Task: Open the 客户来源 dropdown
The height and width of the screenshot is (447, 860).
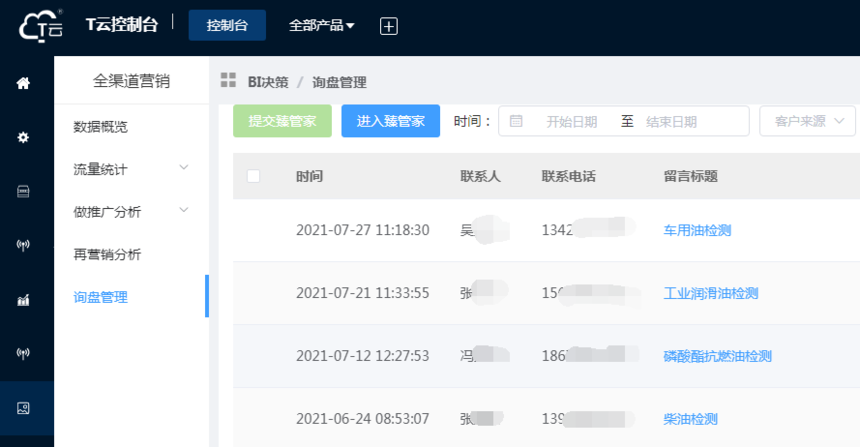Action: point(807,121)
